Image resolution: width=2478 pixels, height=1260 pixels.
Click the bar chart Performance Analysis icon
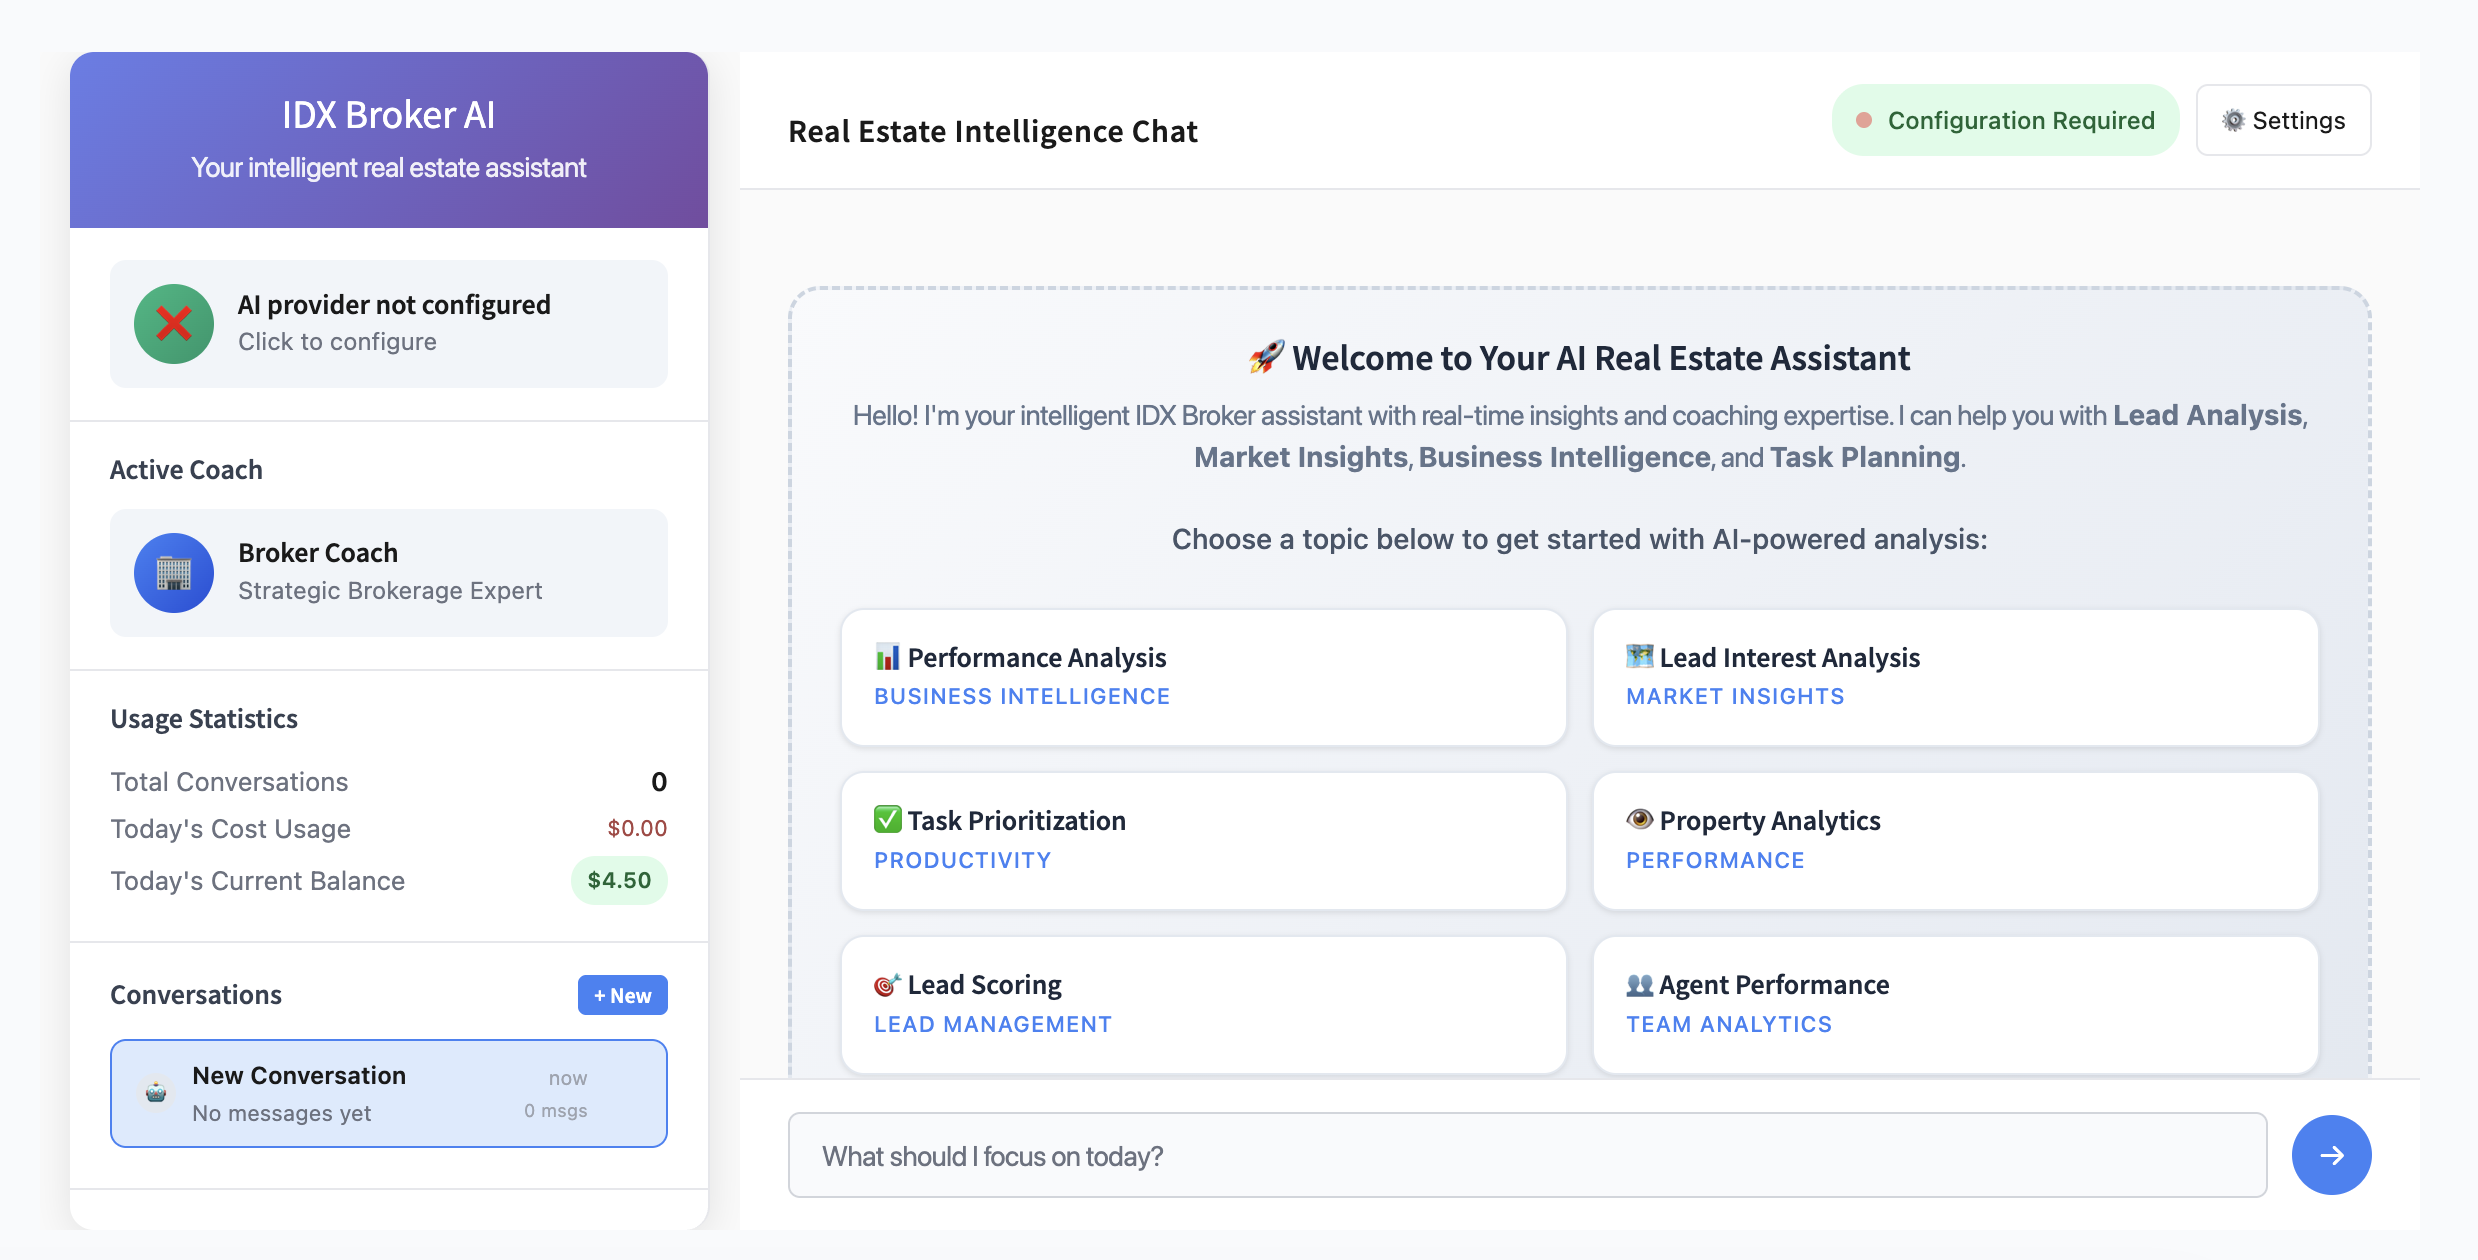pos(887,657)
